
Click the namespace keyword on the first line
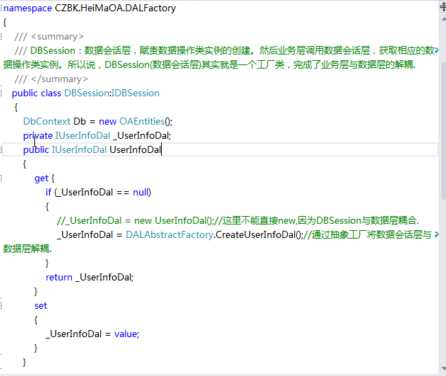coord(28,8)
